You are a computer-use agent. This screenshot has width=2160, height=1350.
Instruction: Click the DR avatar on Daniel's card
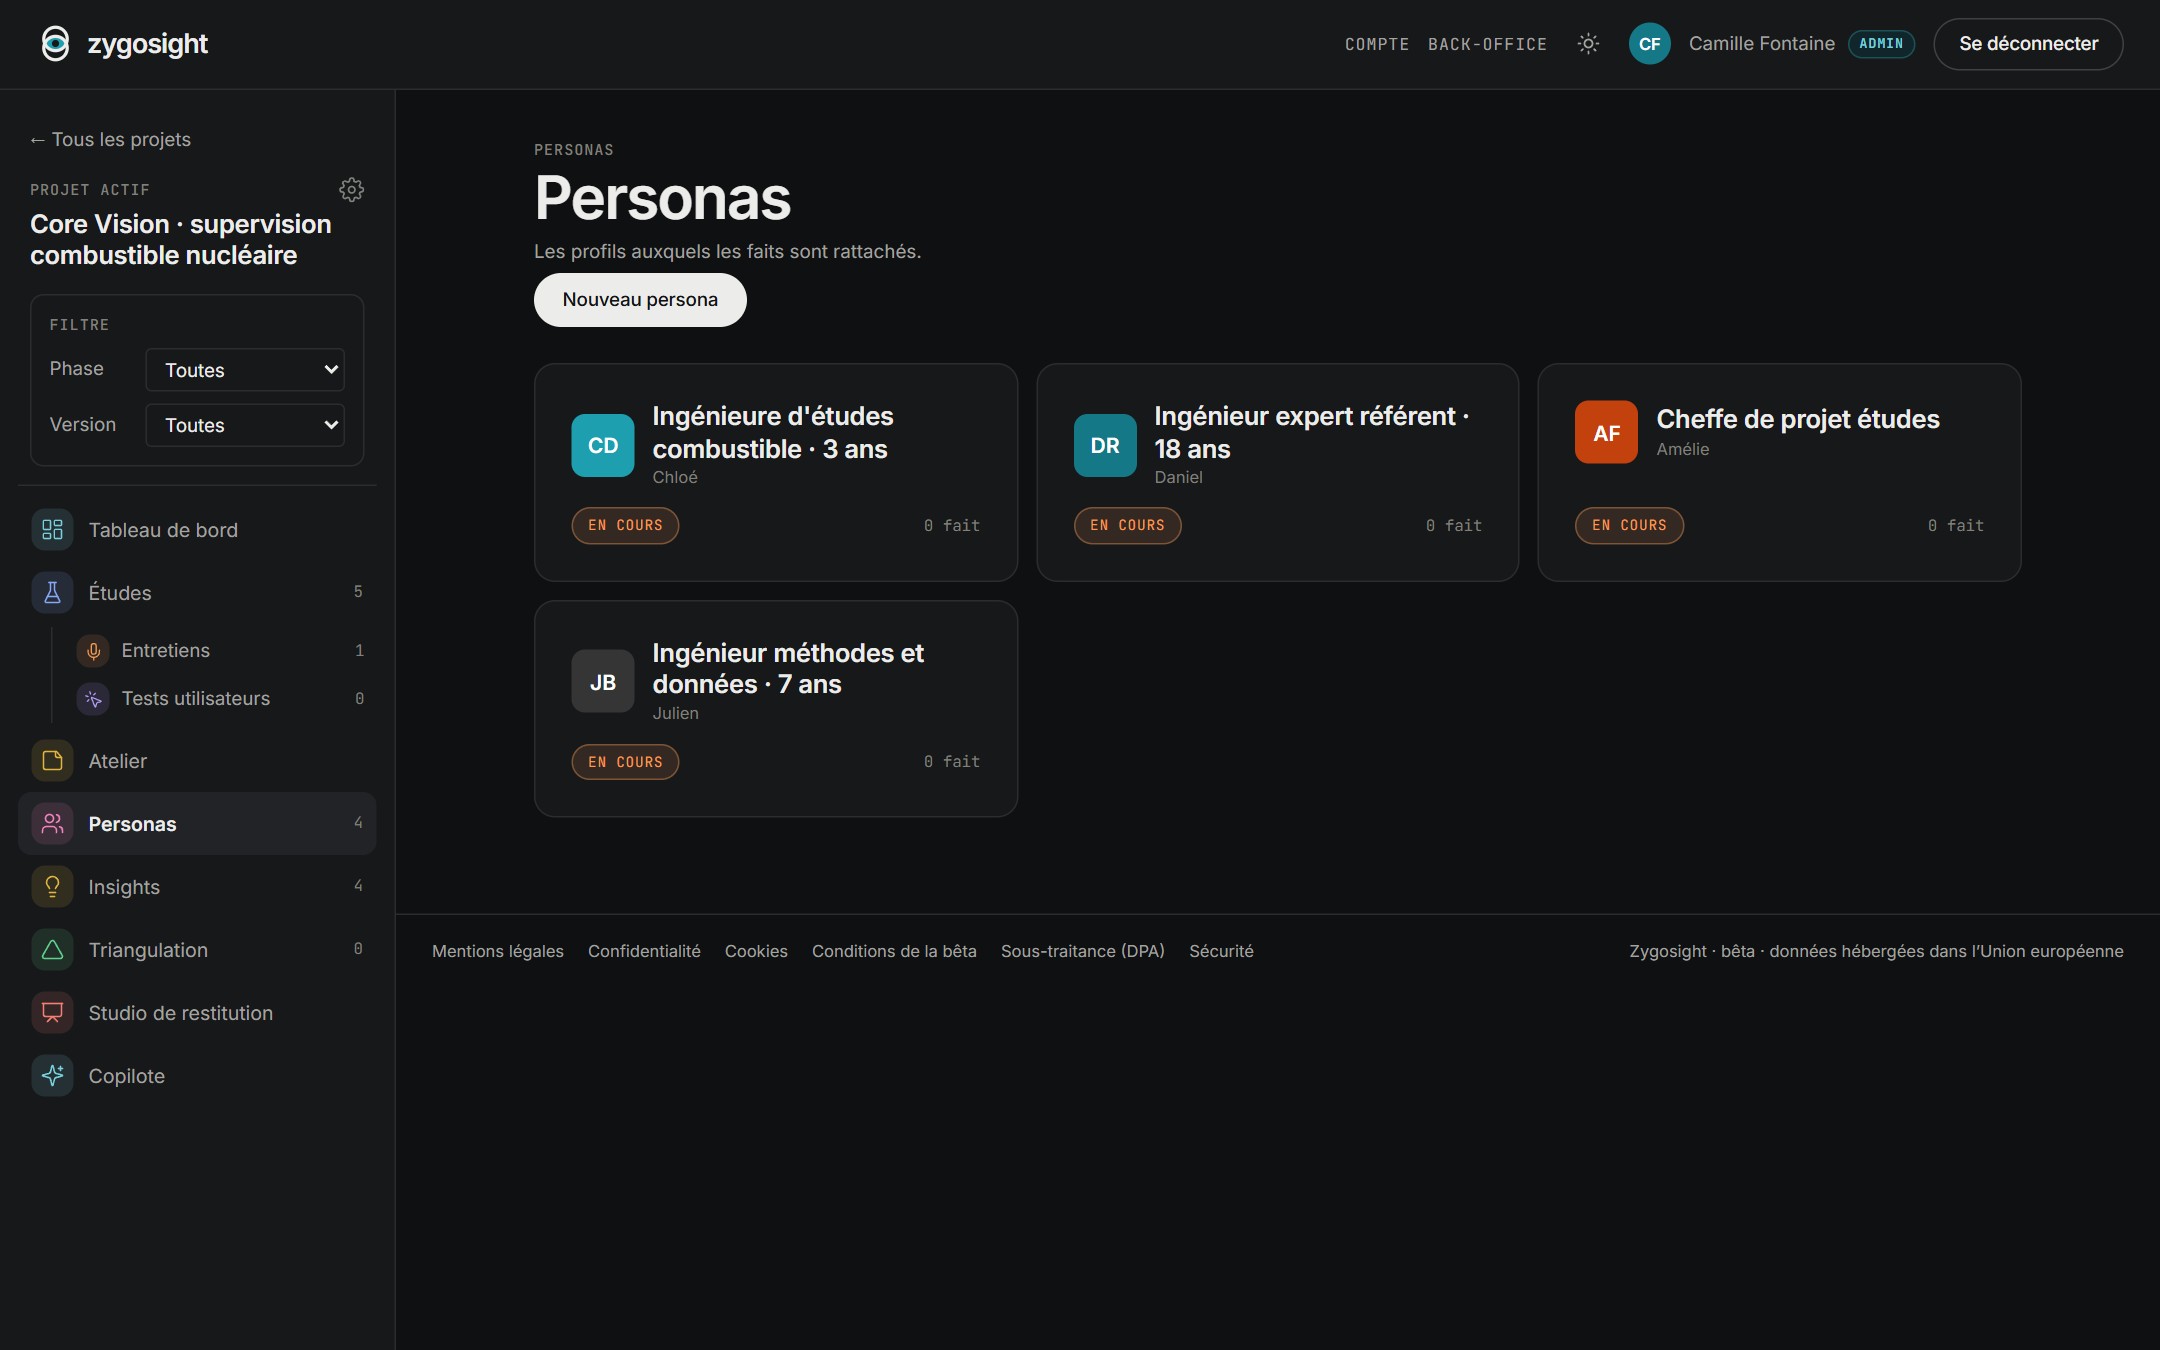click(1105, 446)
